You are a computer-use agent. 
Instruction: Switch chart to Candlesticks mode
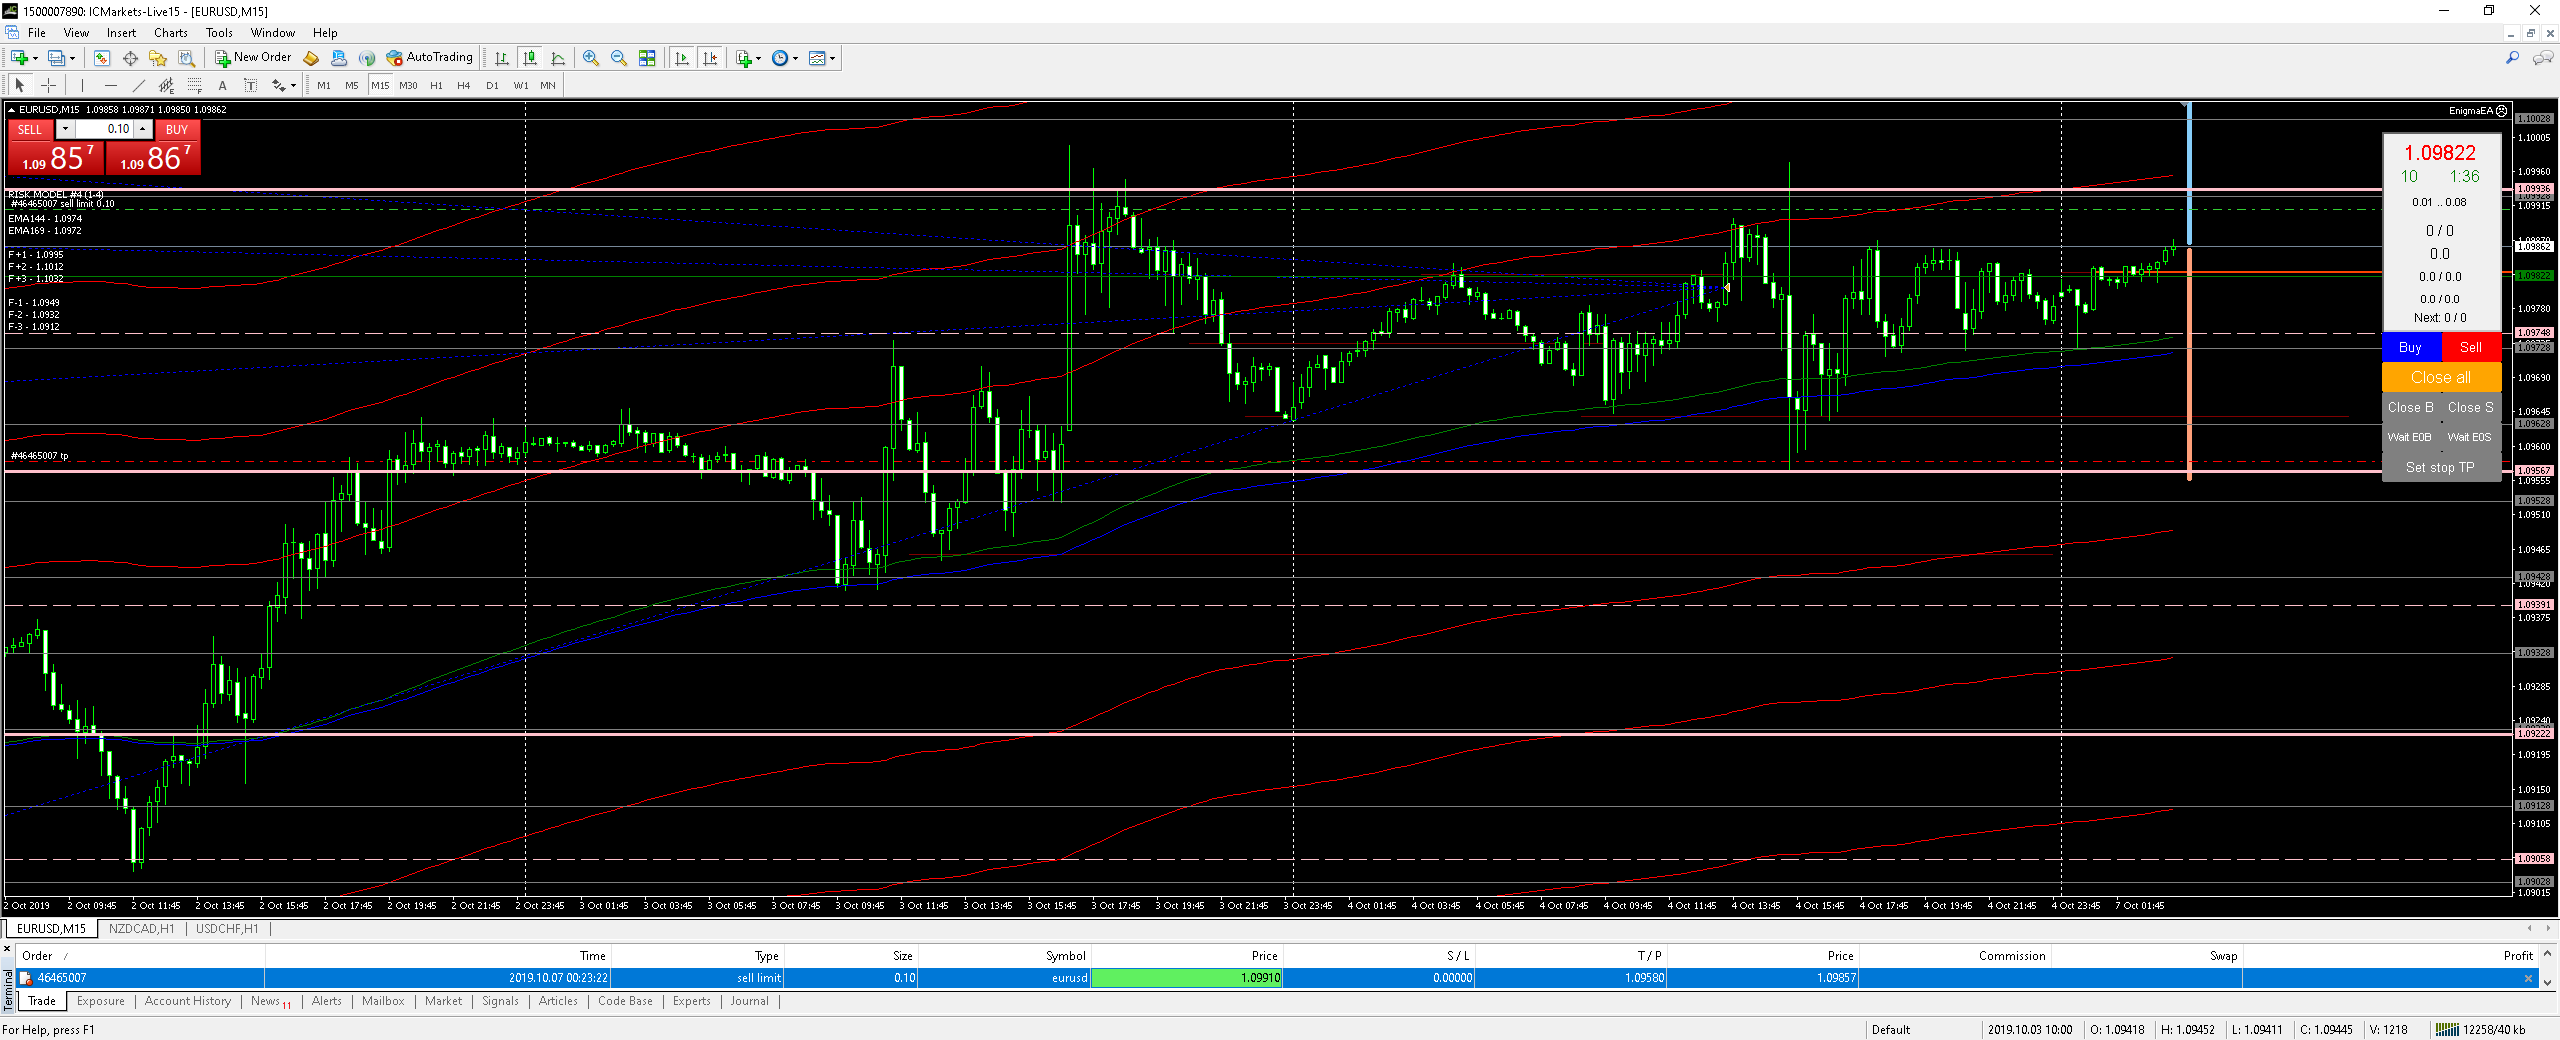(530, 58)
